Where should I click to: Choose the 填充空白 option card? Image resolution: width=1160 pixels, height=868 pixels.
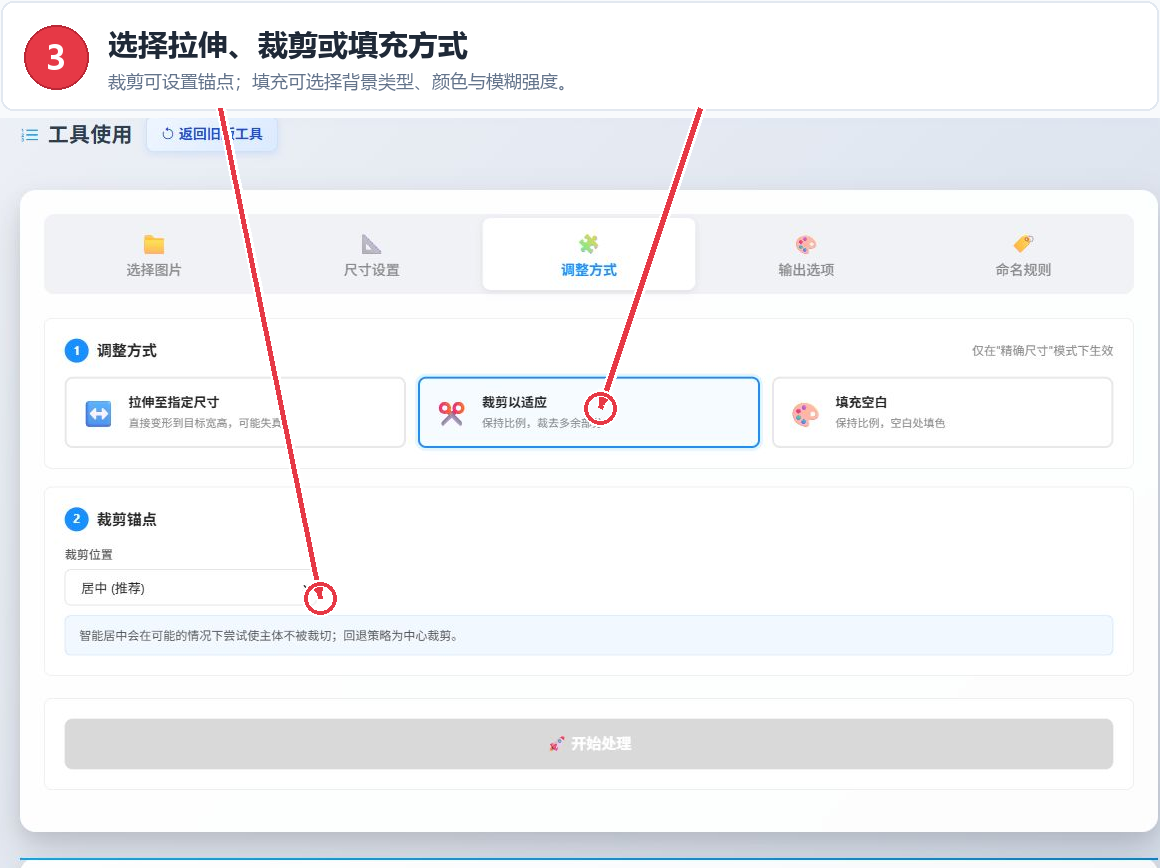942,412
